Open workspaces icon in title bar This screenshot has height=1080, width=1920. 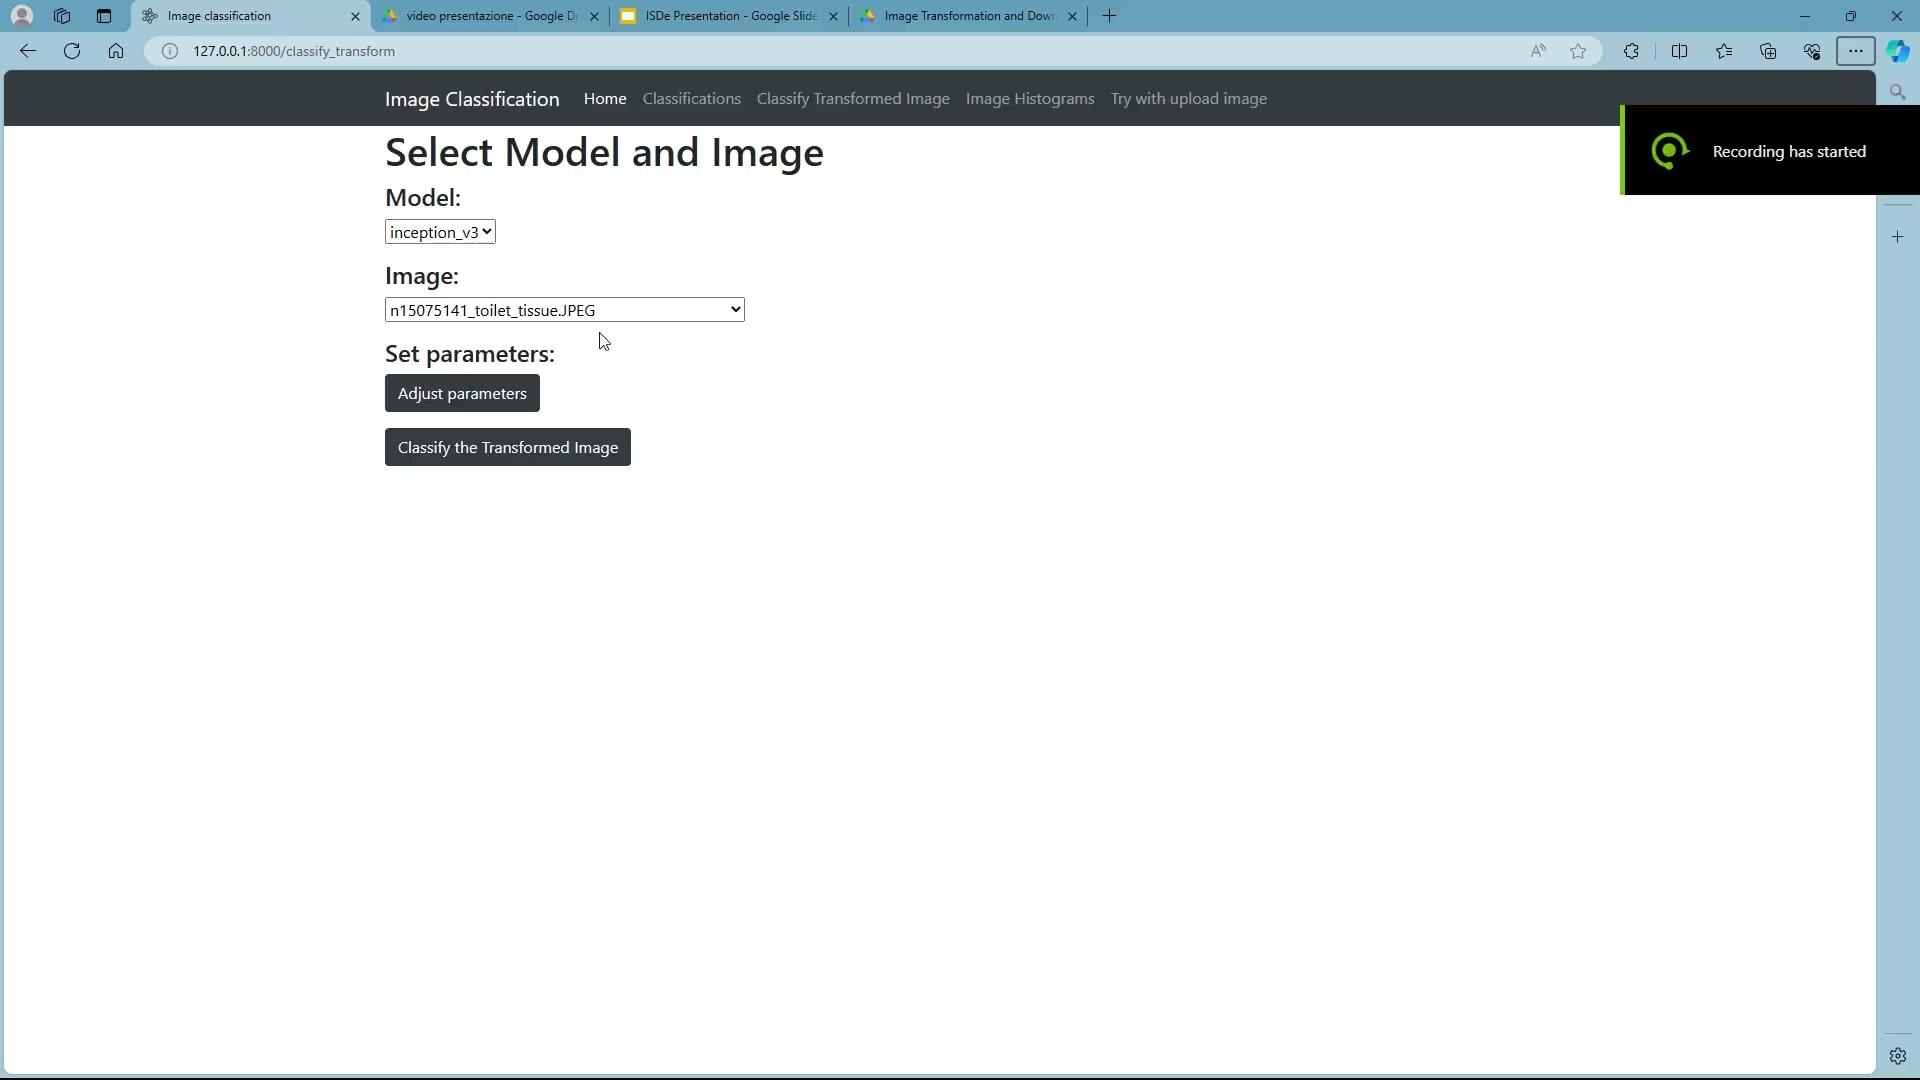tap(62, 16)
